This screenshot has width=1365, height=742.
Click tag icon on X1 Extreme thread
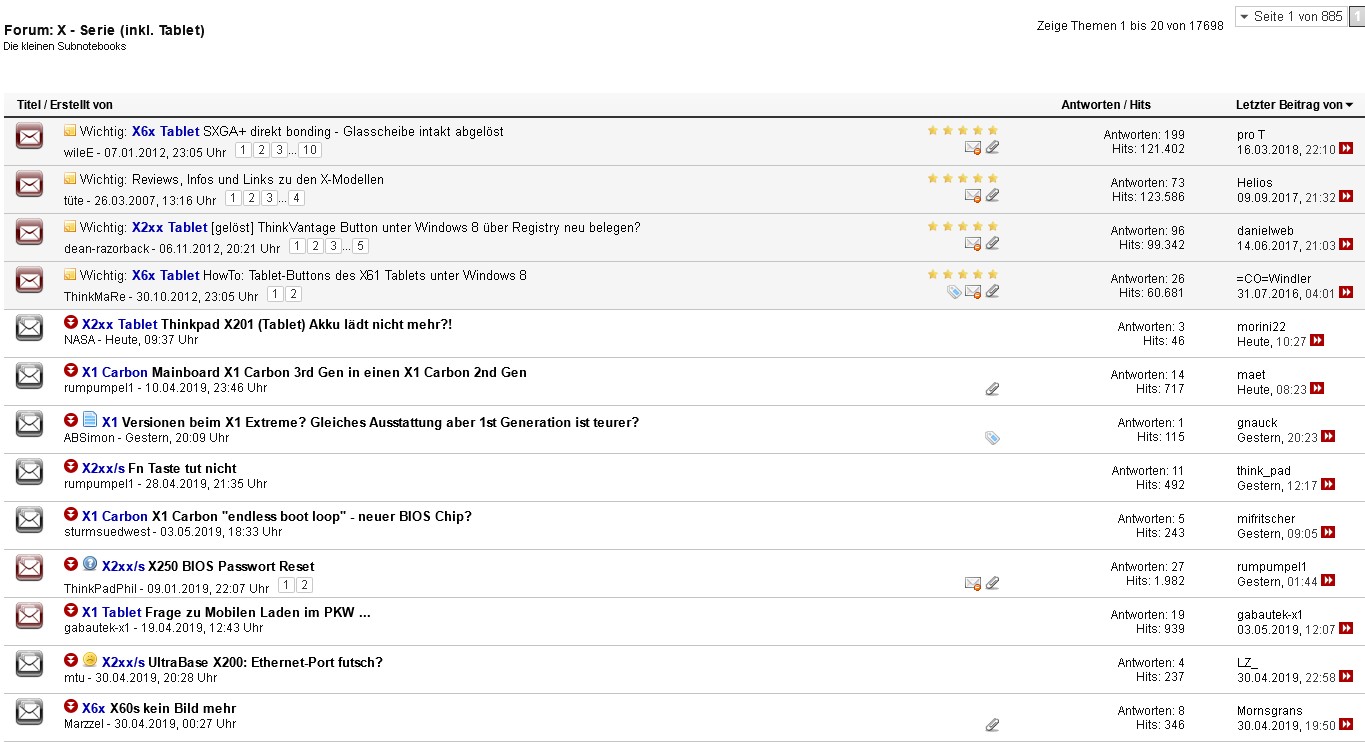pyautogui.click(x=992, y=437)
